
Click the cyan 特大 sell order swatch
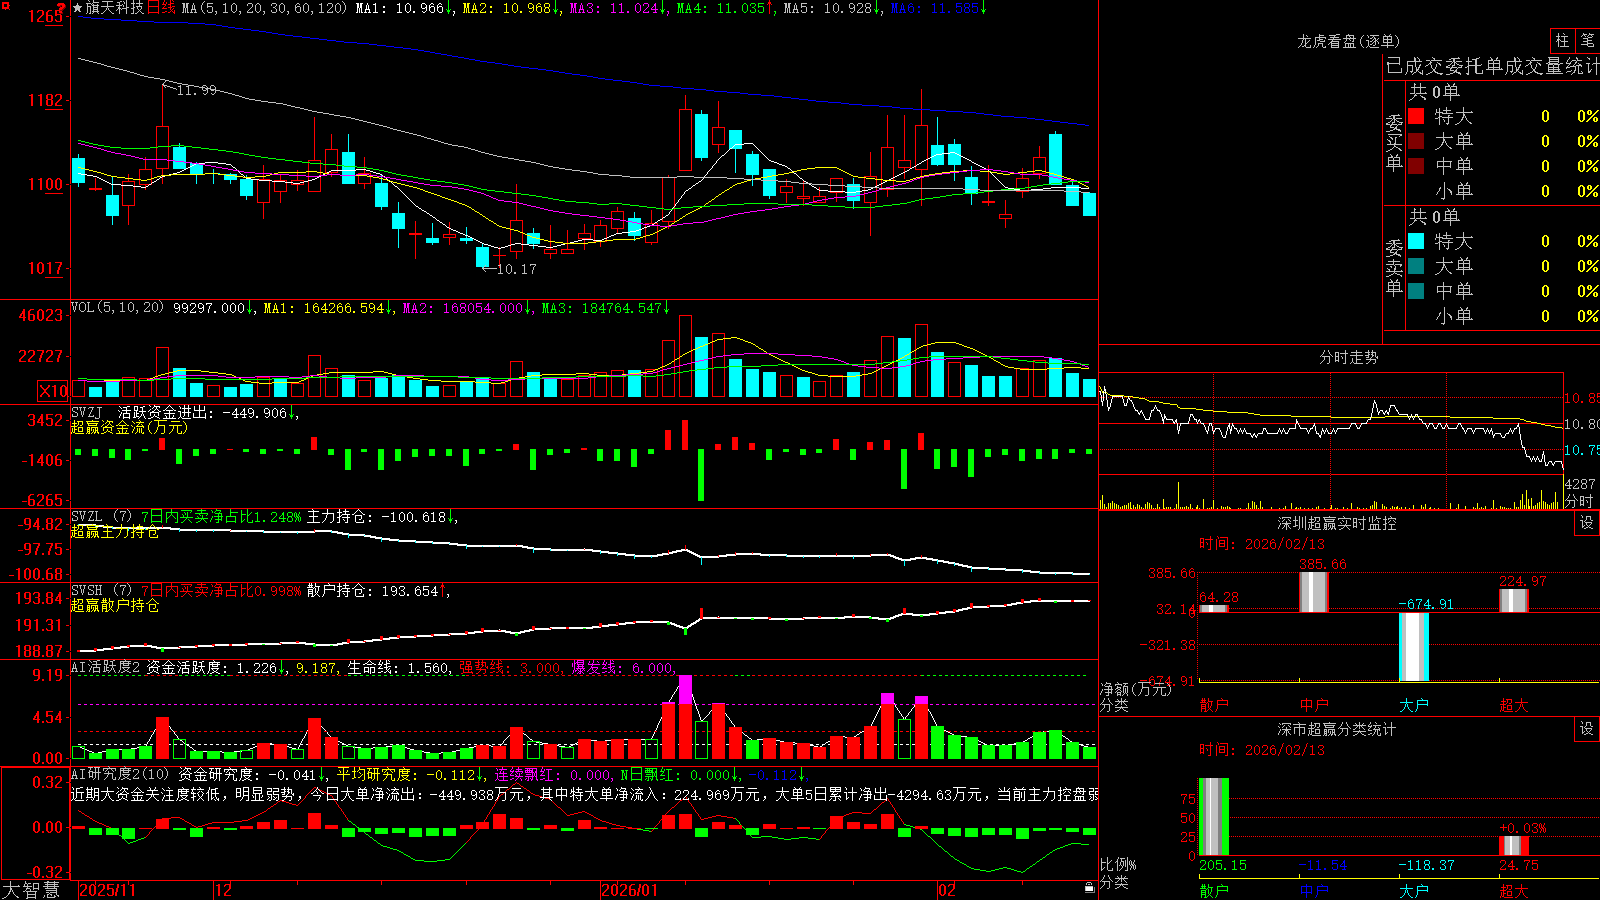pyautogui.click(x=1416, y=241)
